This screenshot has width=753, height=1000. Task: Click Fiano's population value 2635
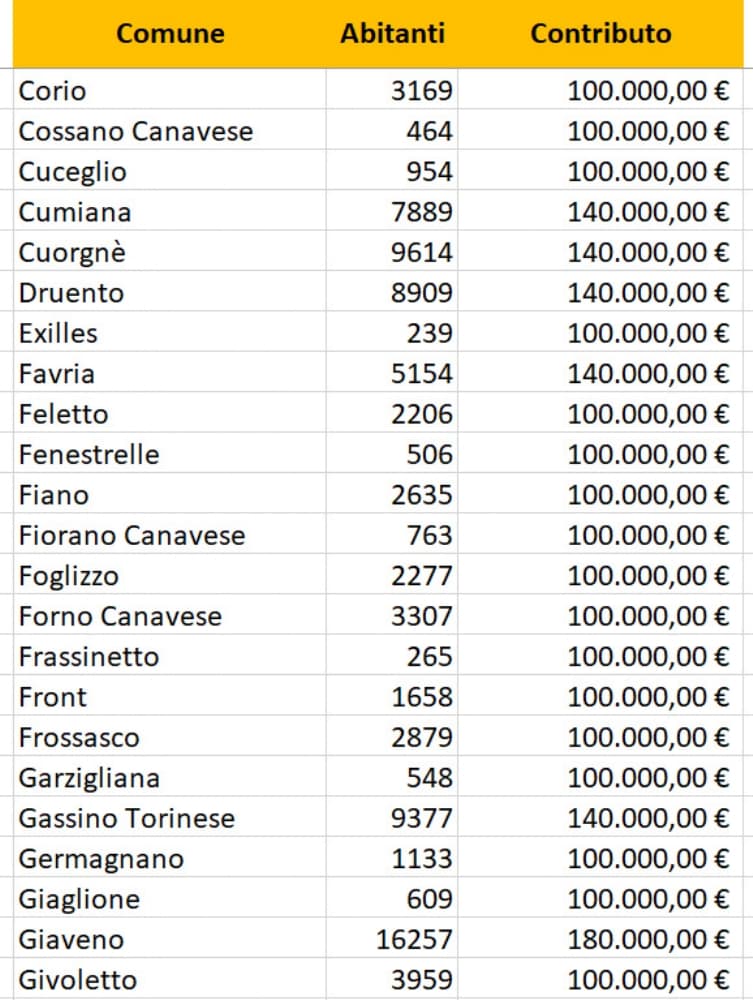click(422, 495)
